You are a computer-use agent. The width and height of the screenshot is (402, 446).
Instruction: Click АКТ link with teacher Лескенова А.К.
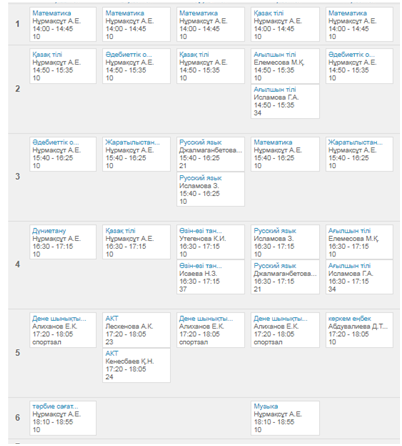[x=112, y=318]
